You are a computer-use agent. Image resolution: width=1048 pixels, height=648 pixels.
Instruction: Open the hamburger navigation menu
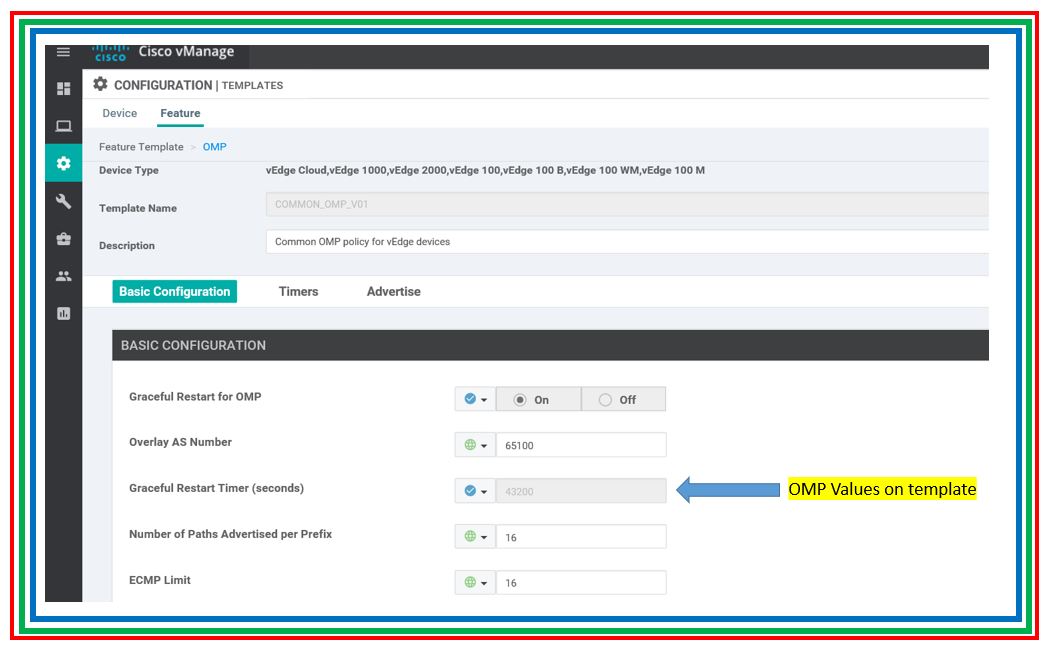pyautogui.click(x=63, y=52)
